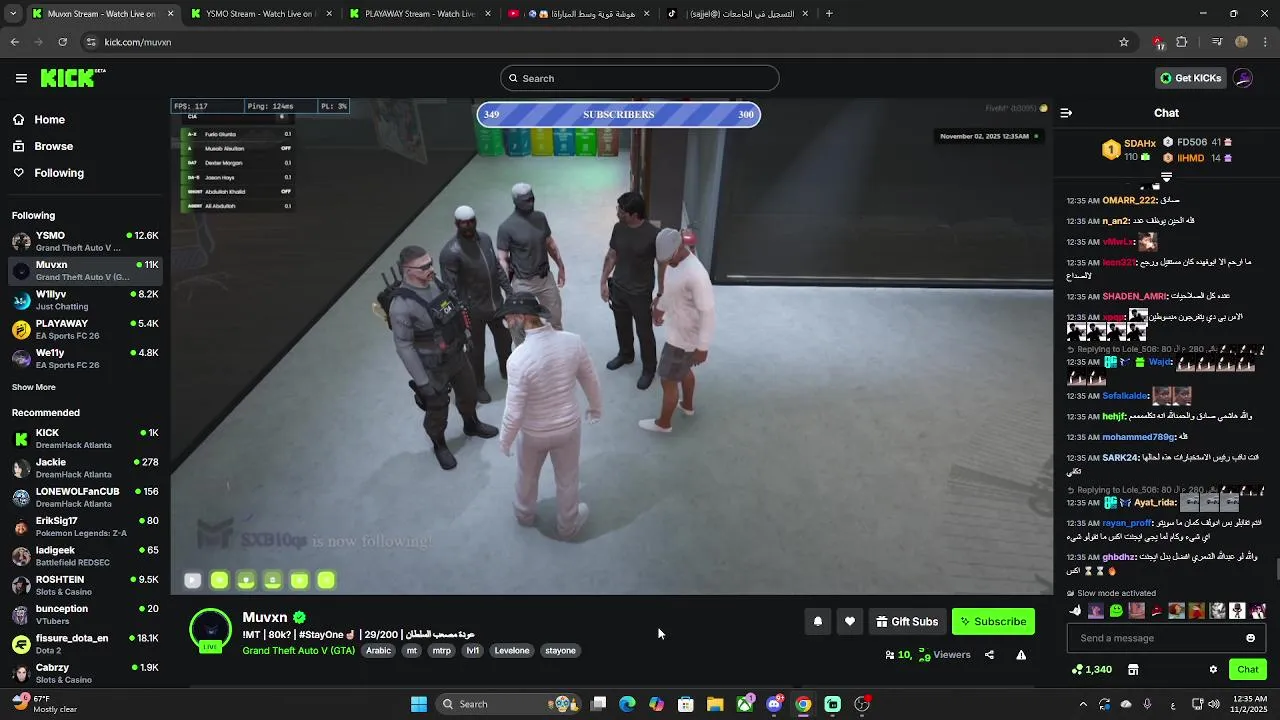
Task: Click the browser address bar
Action: click(600, 42)
